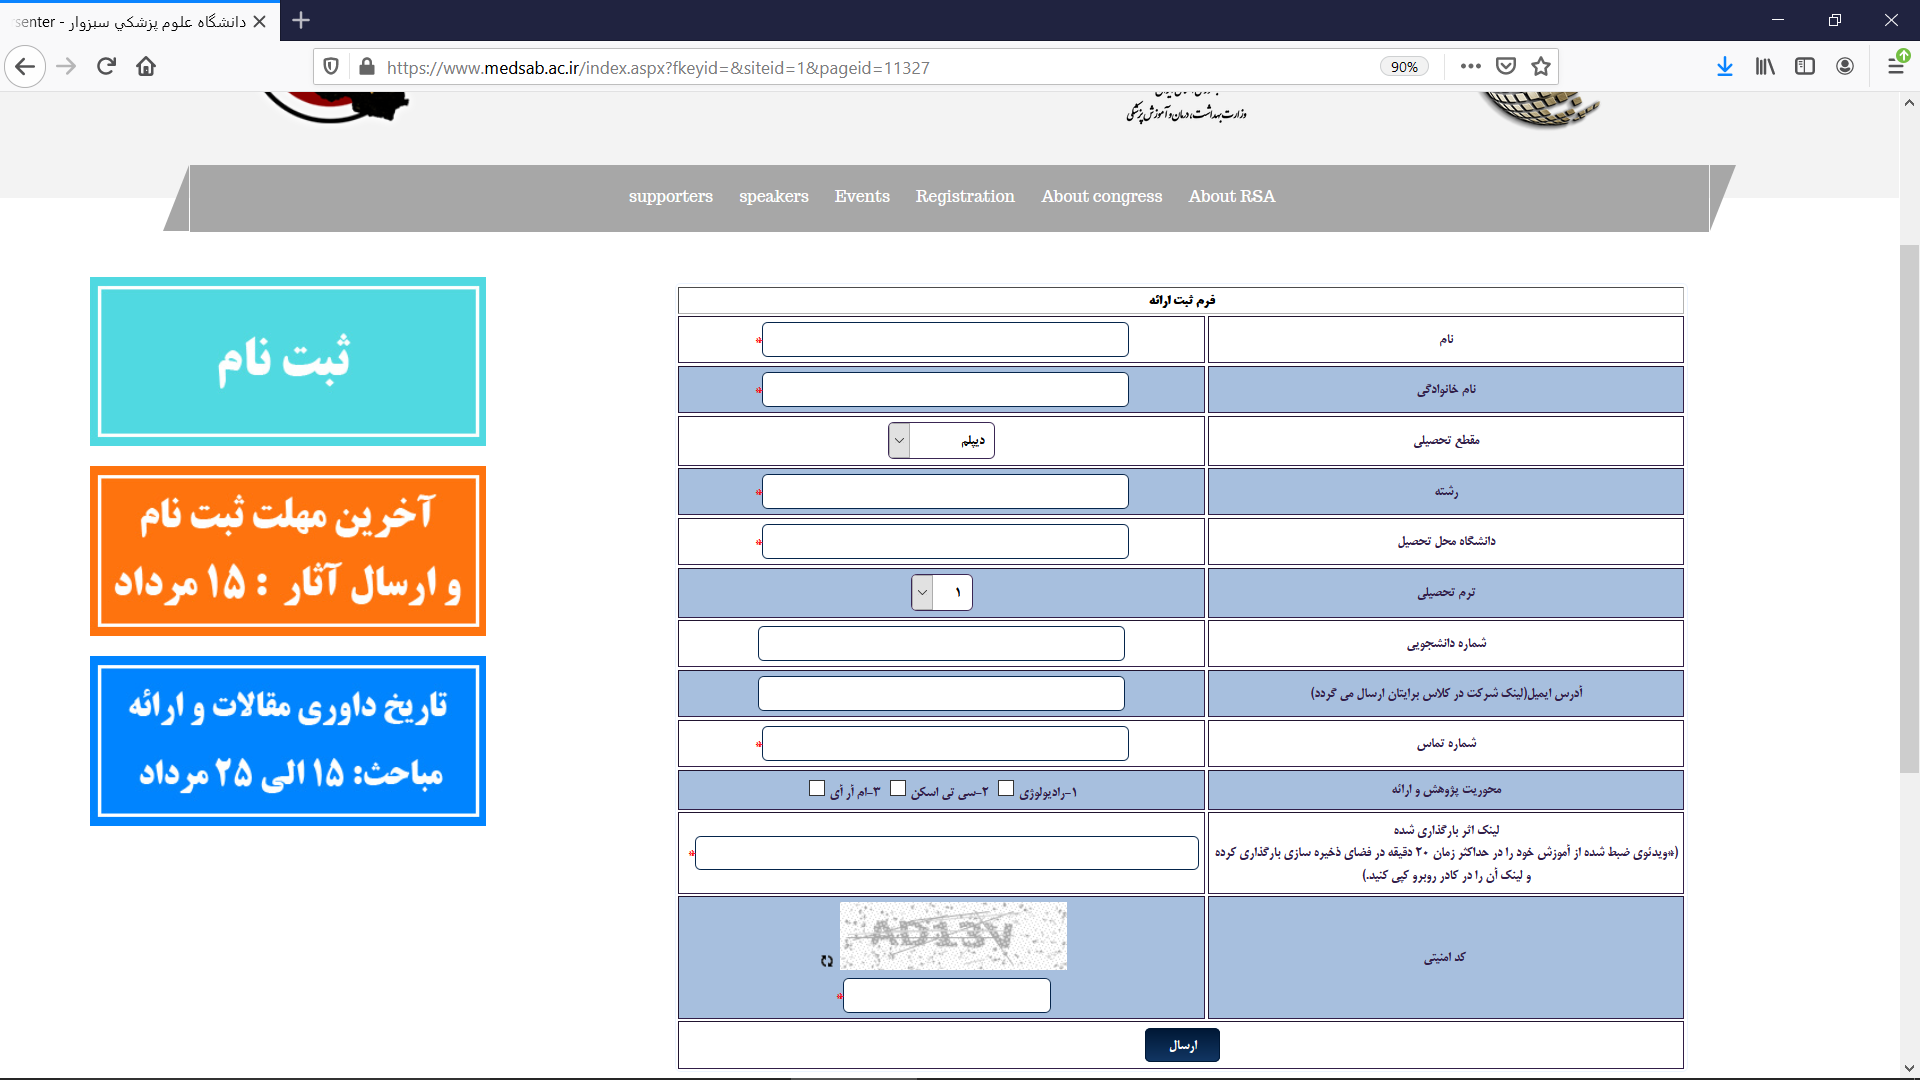
Task: Open the page actions three-dots menu
Action: coord(1470,66)
